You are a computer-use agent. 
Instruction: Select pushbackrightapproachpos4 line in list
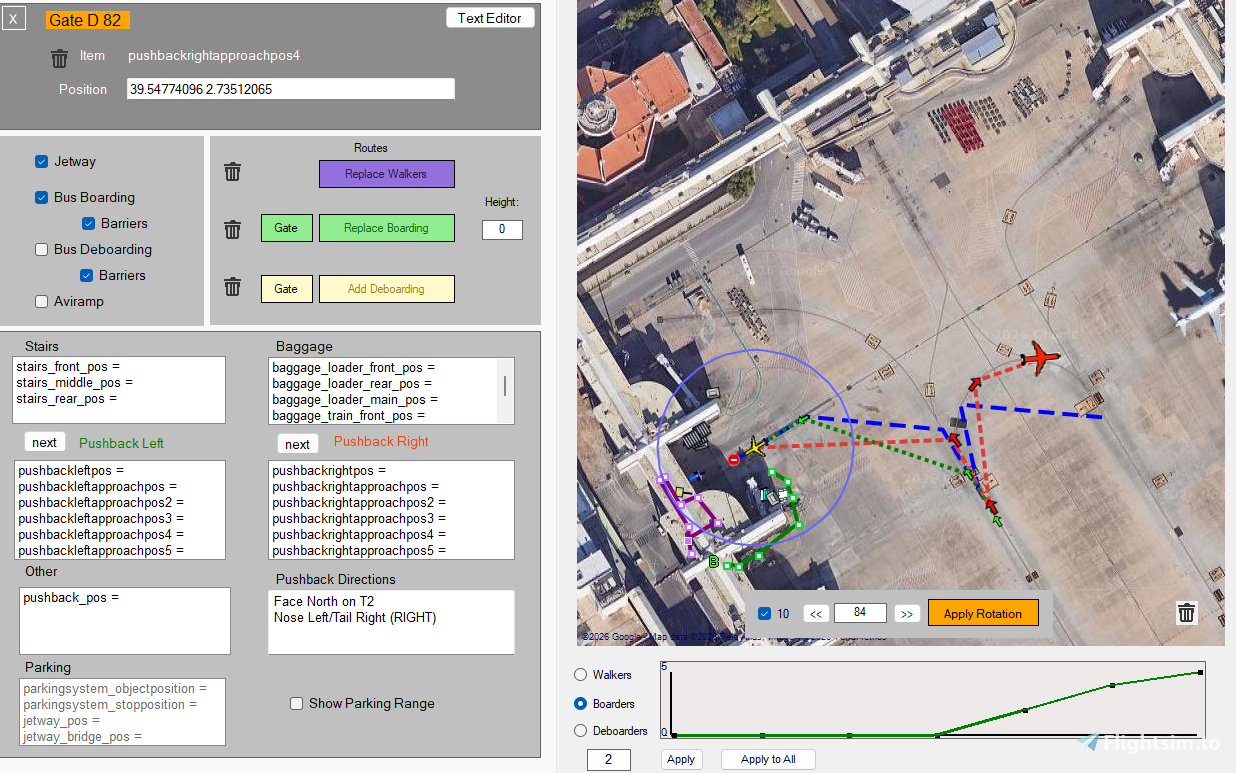tap(359, 534)
